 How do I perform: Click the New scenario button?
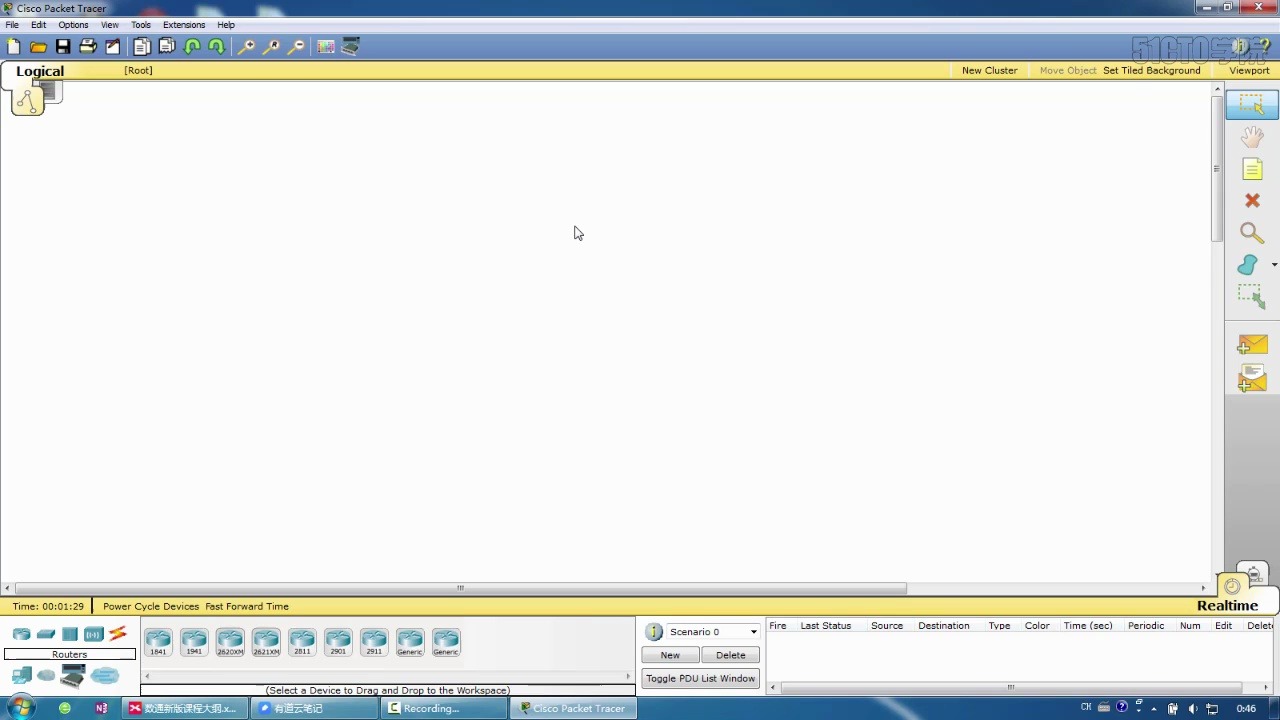pos(670,655)
